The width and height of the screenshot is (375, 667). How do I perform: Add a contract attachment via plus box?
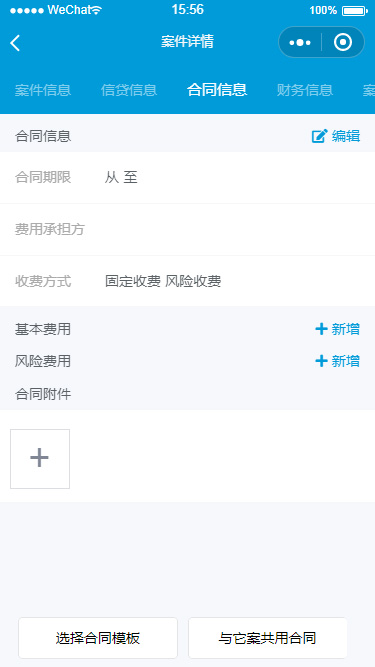[x=40, y=459]
